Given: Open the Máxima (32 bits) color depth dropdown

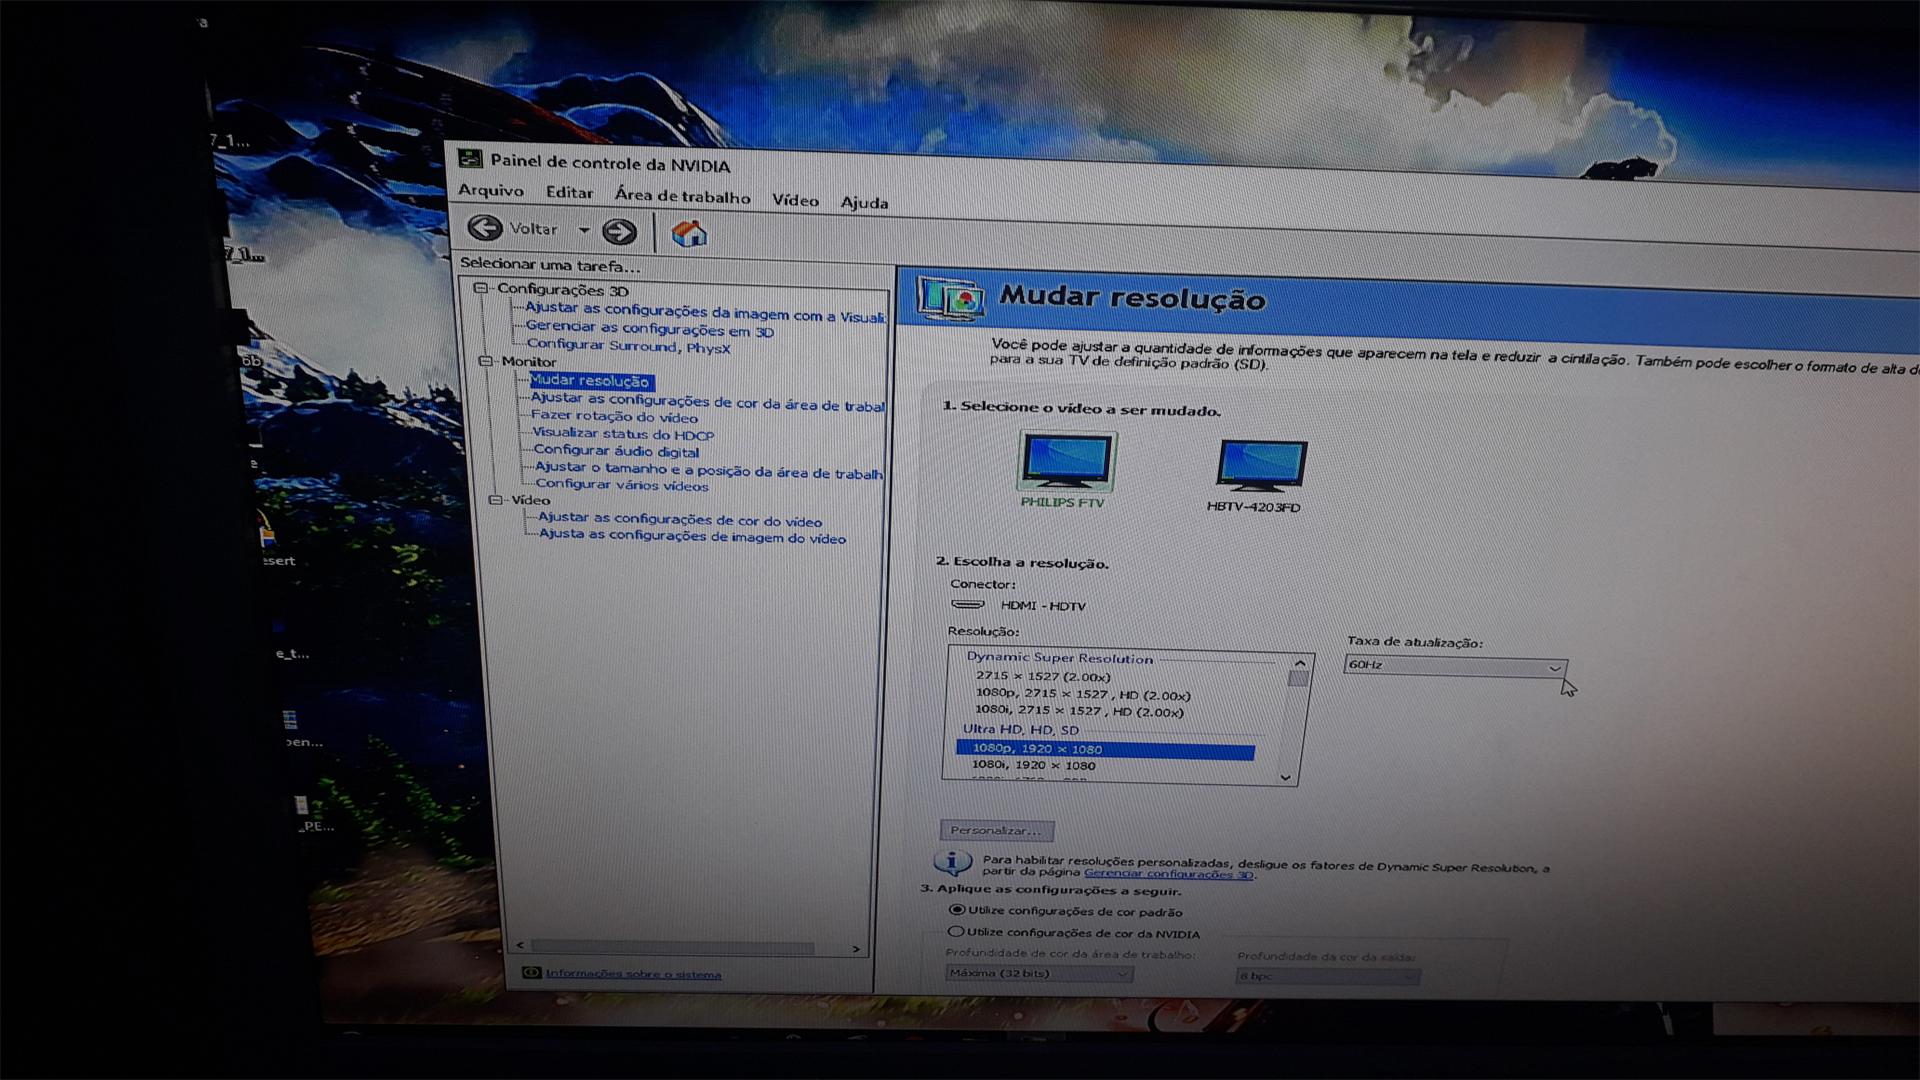Looking at the screenshot, I should (1039, 973).
